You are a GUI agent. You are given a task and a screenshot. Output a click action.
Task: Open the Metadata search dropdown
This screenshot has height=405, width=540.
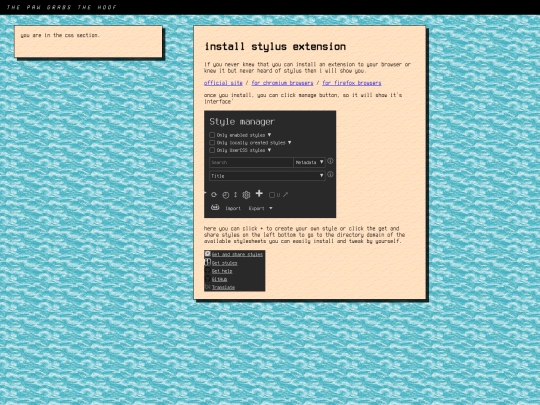(309, 162)
